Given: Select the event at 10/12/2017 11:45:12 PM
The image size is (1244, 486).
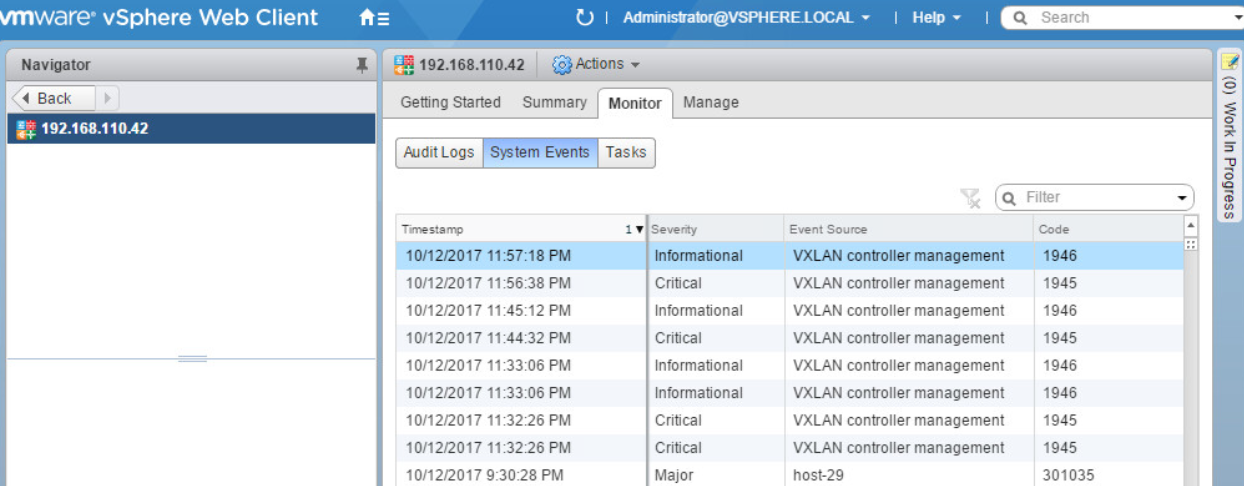Looking at the screenshot, I should [x=789, y=310].
